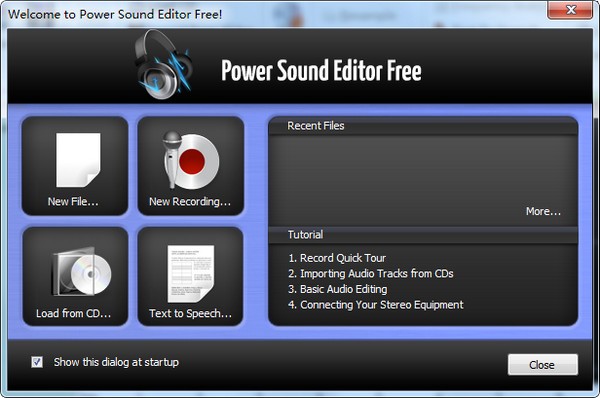Click the Close button
This screenshot has height=398, width=600.
[x=543, y=365]
